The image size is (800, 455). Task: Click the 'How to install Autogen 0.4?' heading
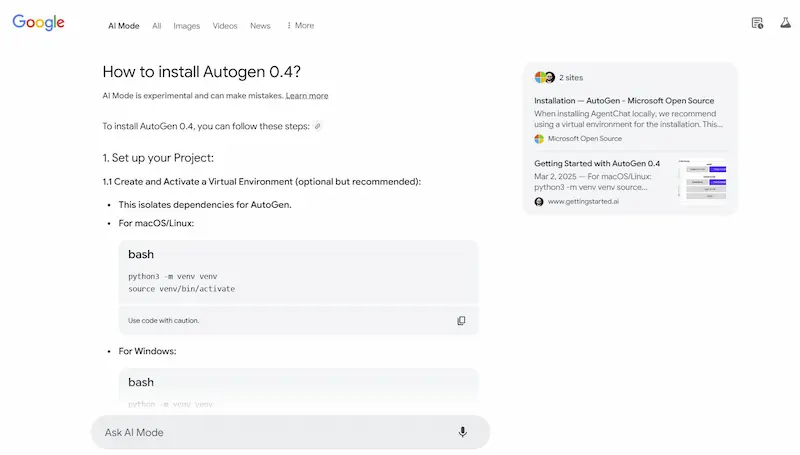pos(202,71)
